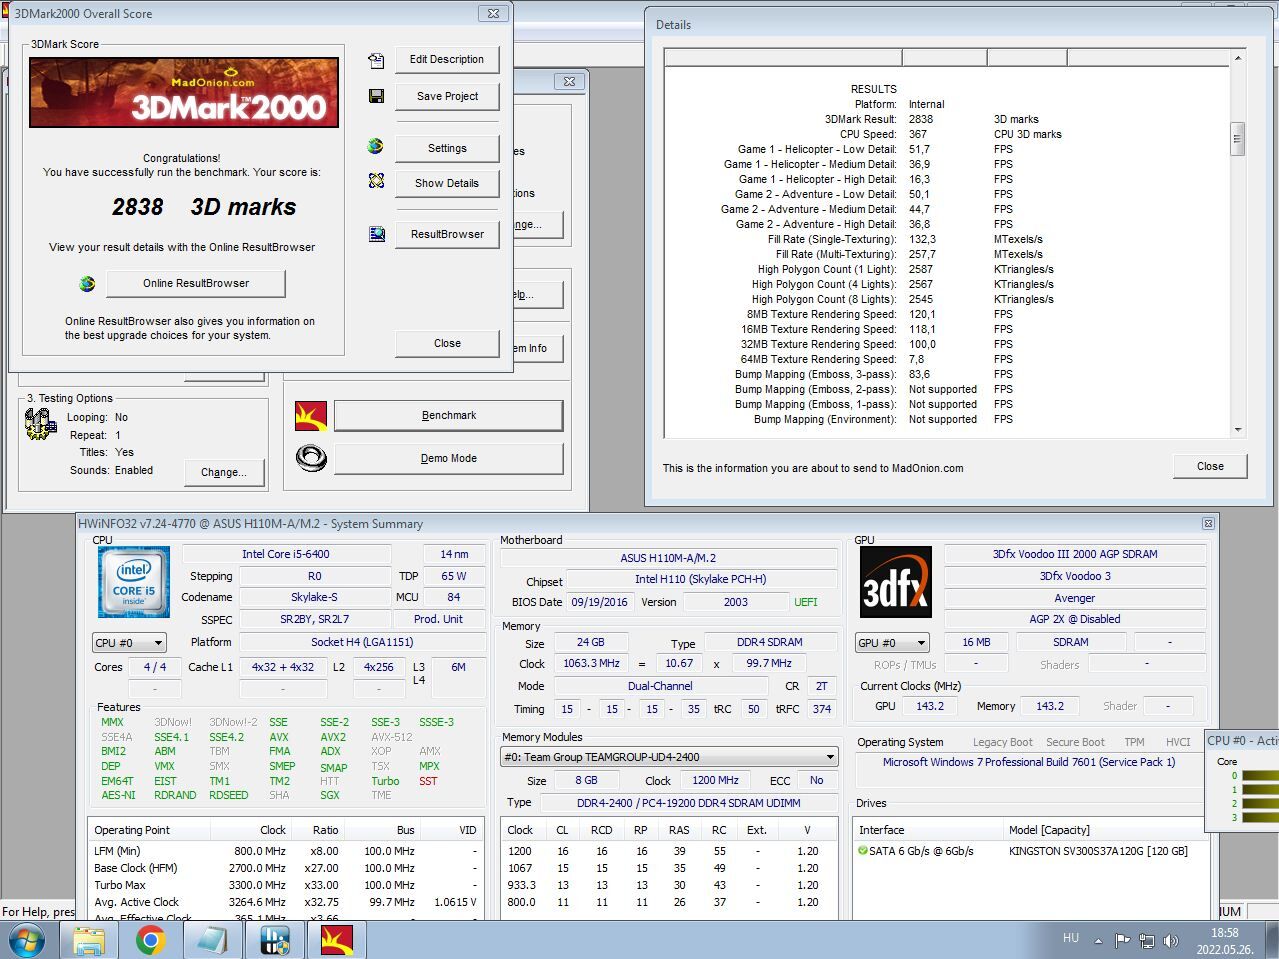Image resolution: width=1279 pixels, height=959 pixels.
Task: Click the Details list scrollbar thumb
Action: (x=1238, y=139)
